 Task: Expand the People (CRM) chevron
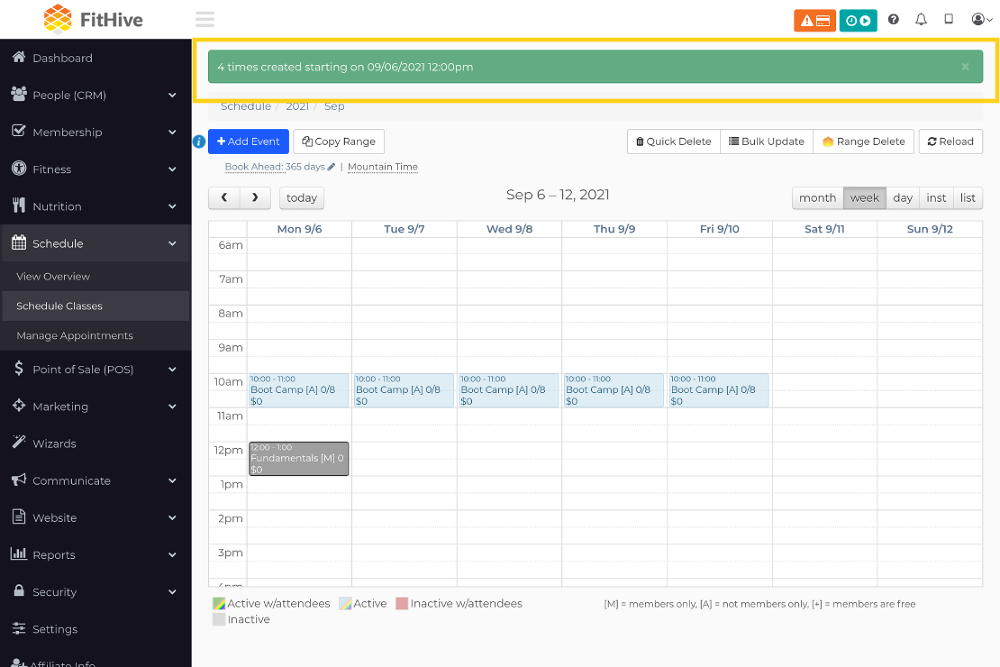click(x=172, y=95)
